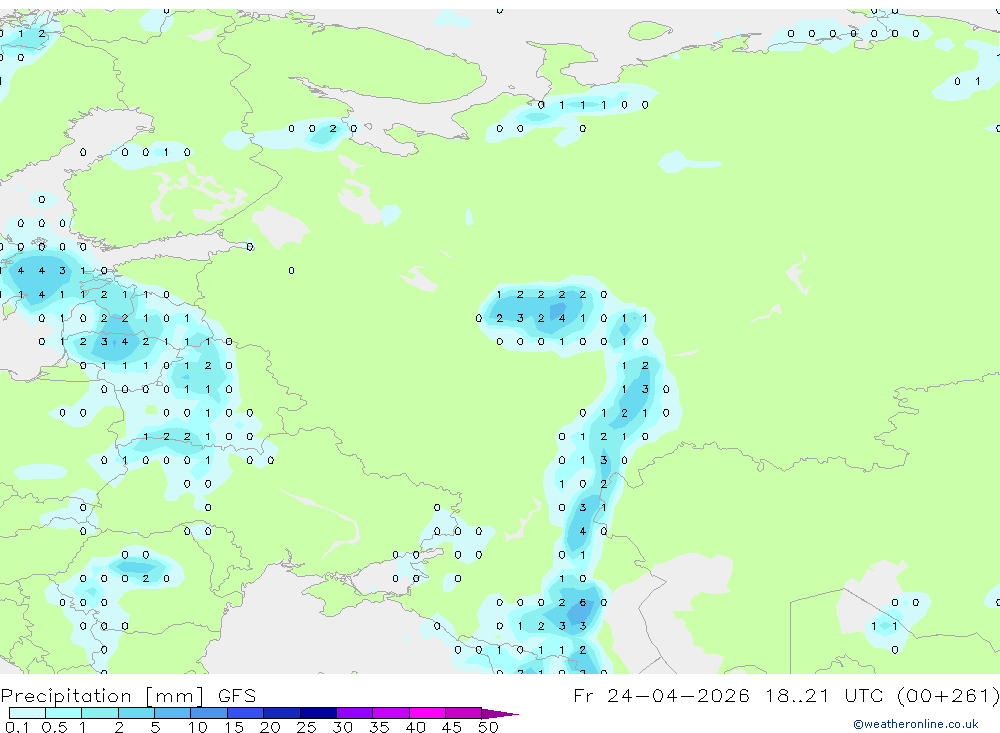Pick the legend swatch between 2 and 5

click(x=136, y=713)
